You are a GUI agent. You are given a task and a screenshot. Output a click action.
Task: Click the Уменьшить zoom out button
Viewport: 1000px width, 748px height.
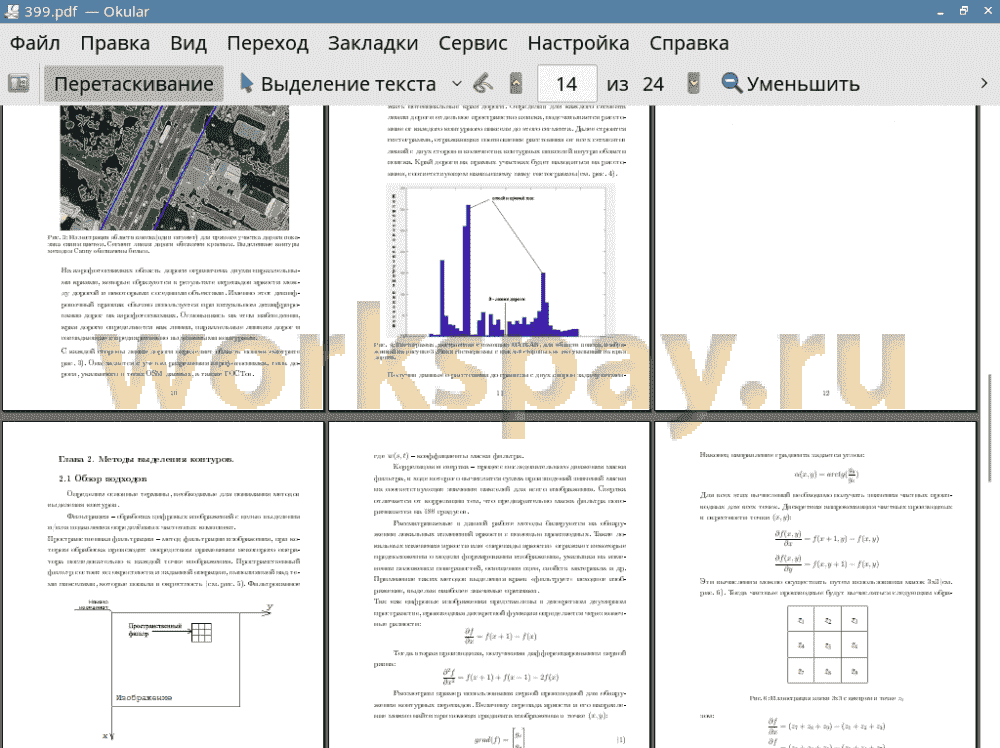pyautogui.click(x=791, y=84)
